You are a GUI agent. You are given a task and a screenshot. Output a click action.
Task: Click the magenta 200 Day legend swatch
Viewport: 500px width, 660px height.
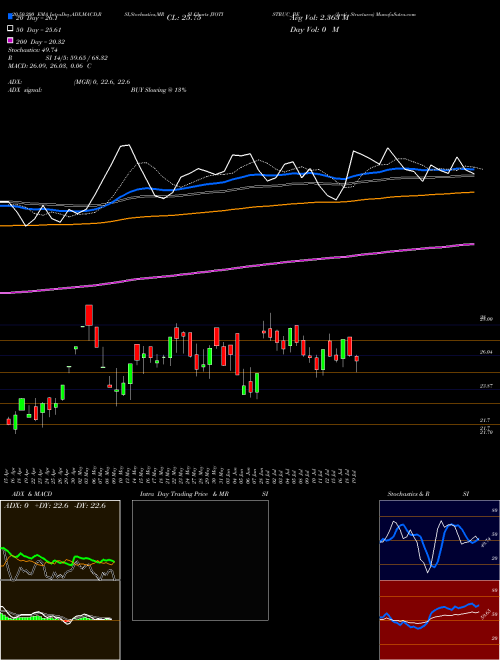[x=11, y=40]
